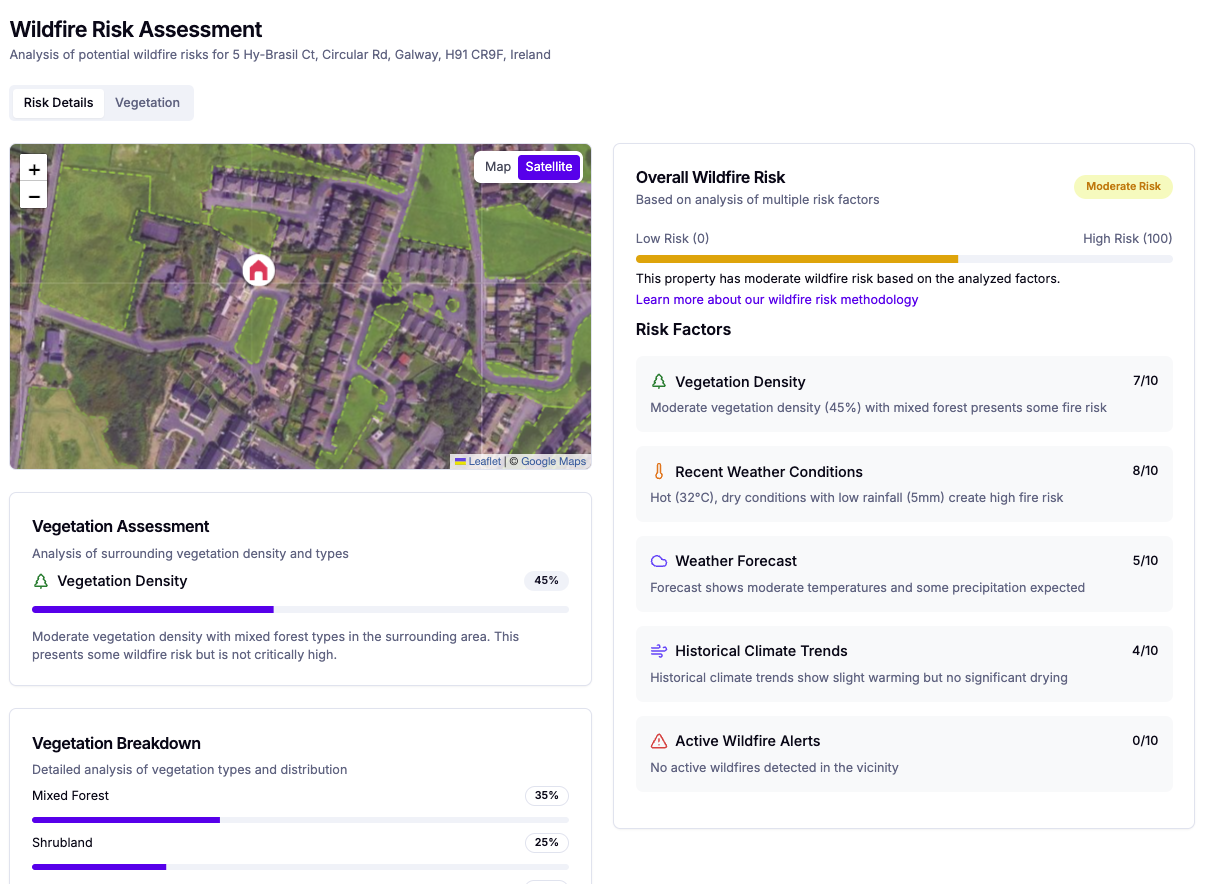
Task: Select the Risk Details tab
Action: (58, 103)
